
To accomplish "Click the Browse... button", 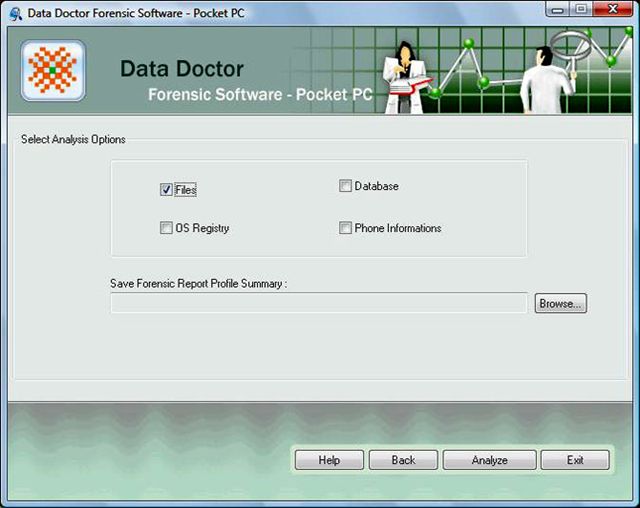I will (560, 303).
